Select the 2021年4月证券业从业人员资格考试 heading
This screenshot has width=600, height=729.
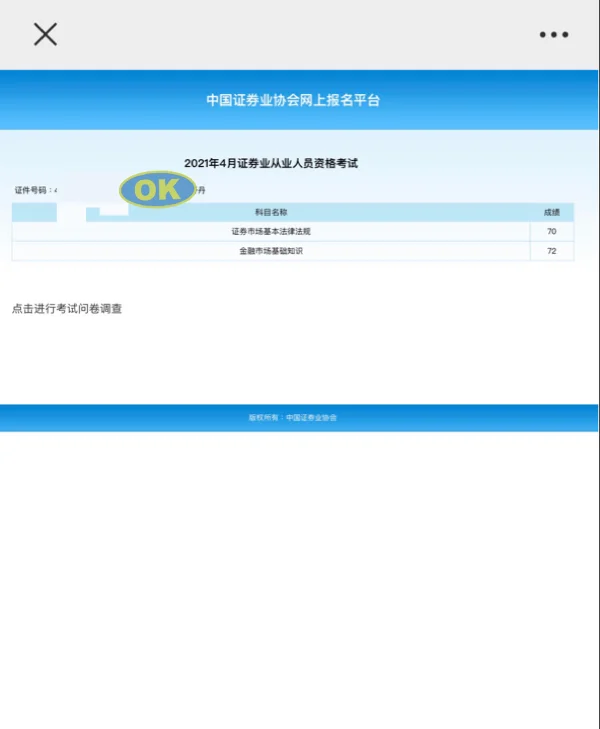pyautogui.click(x=271, y=163)
